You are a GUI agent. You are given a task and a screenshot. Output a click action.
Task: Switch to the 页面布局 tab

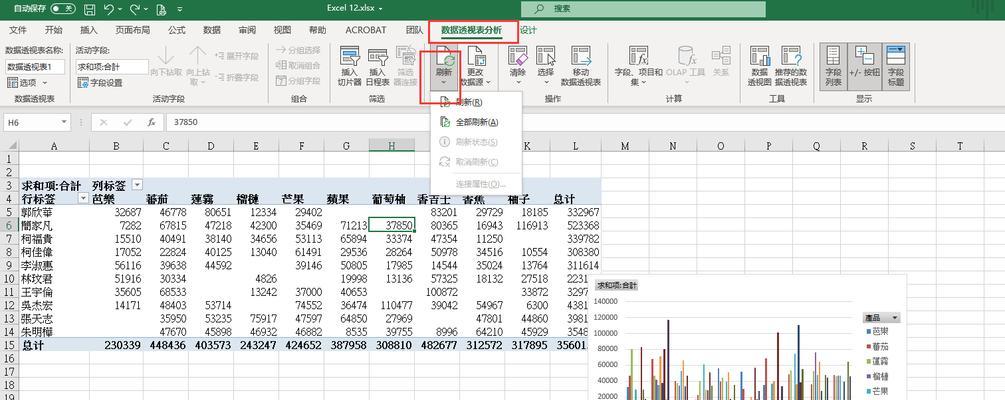coord(133,29)
